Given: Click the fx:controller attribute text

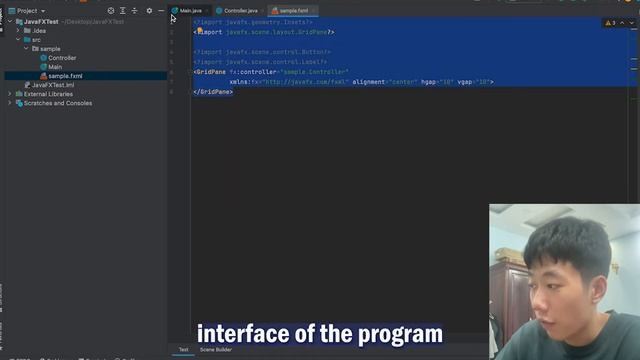Looking at the screenshot, I should (253, 72).
